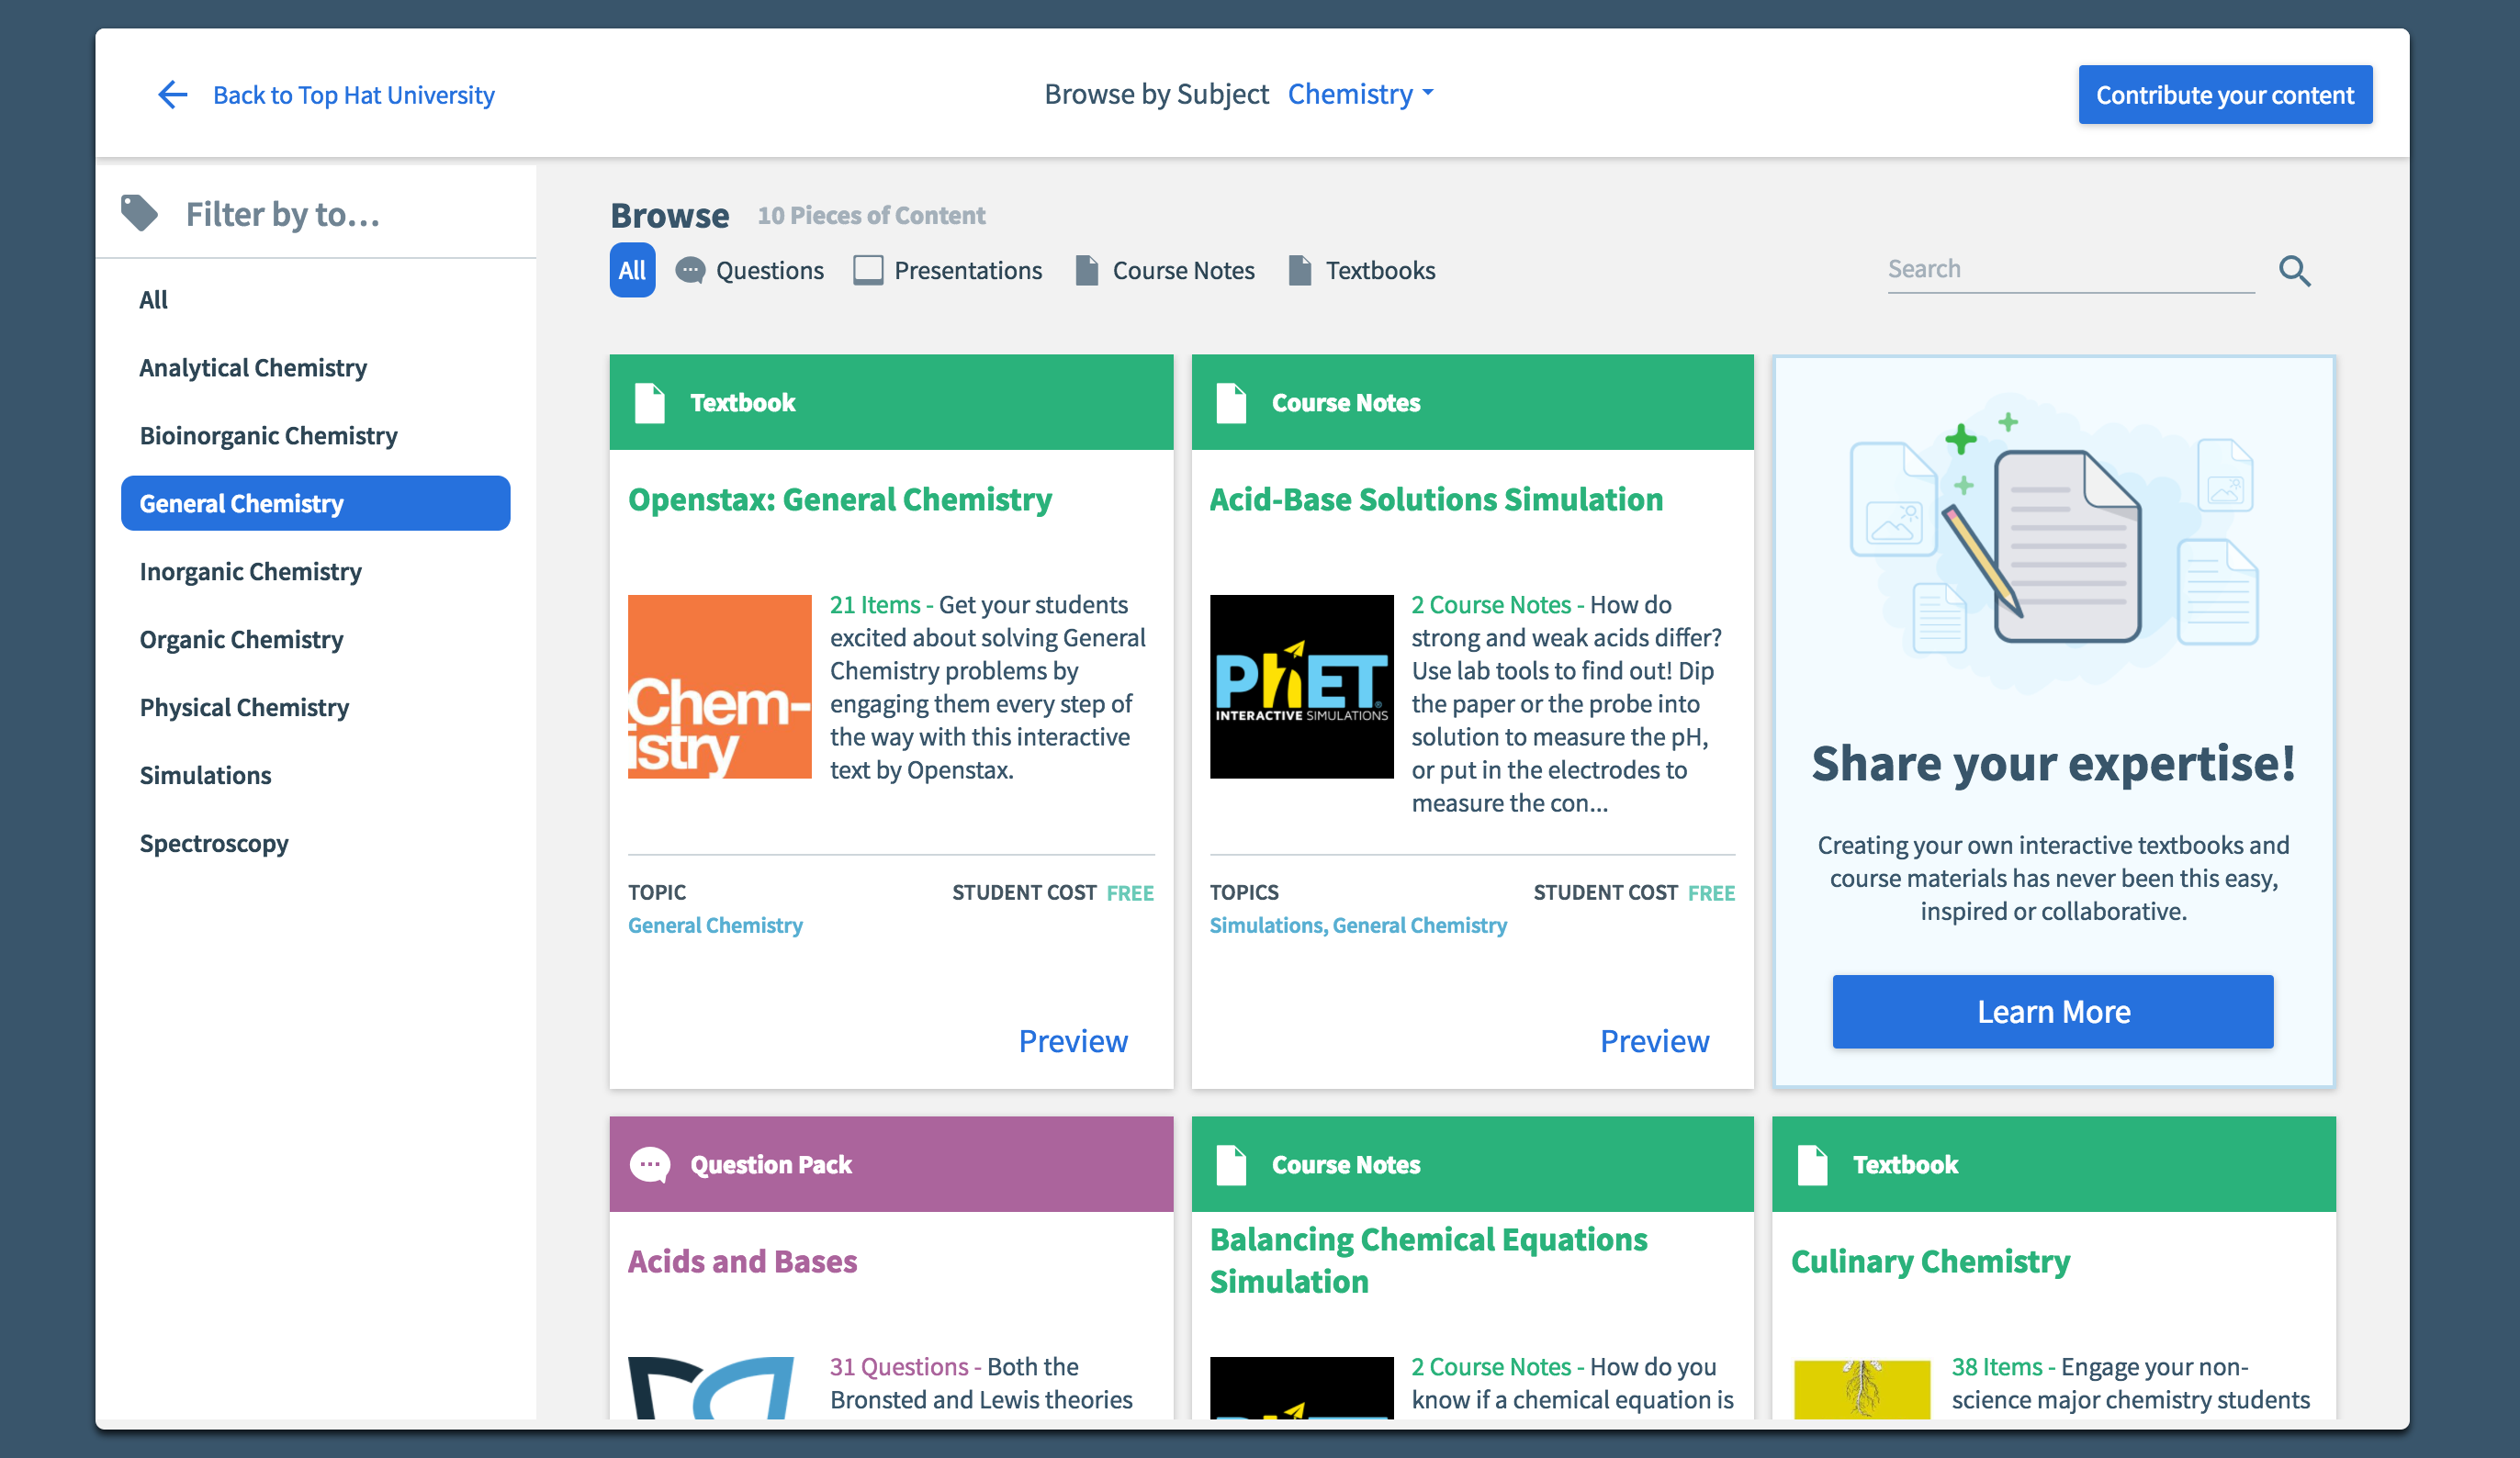This screenshot has width=2520, height=1458.
Task: Click the Question Pack bubble icon header
Action: (x=650, y=1164)
